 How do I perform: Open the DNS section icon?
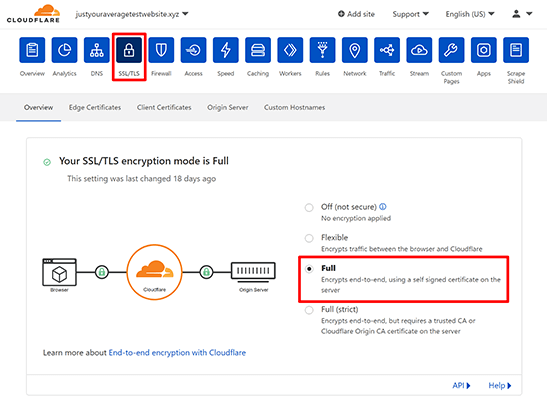coord(97,50)
